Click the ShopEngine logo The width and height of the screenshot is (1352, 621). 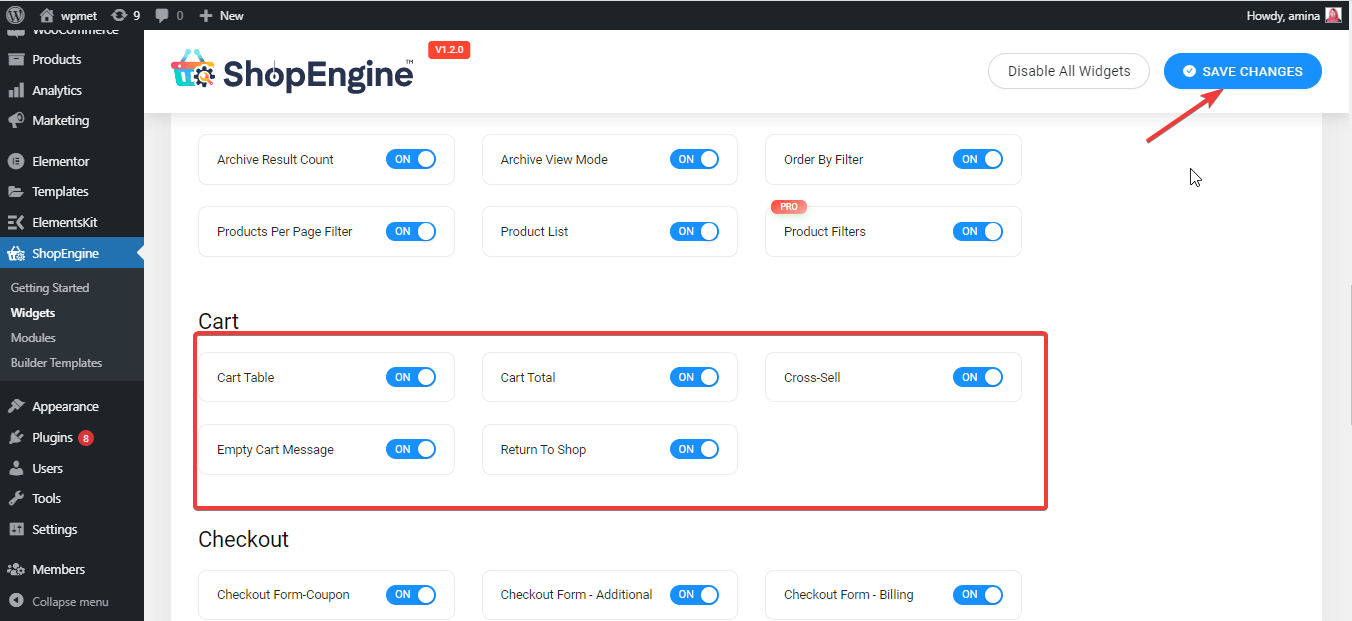click(292, 72)
